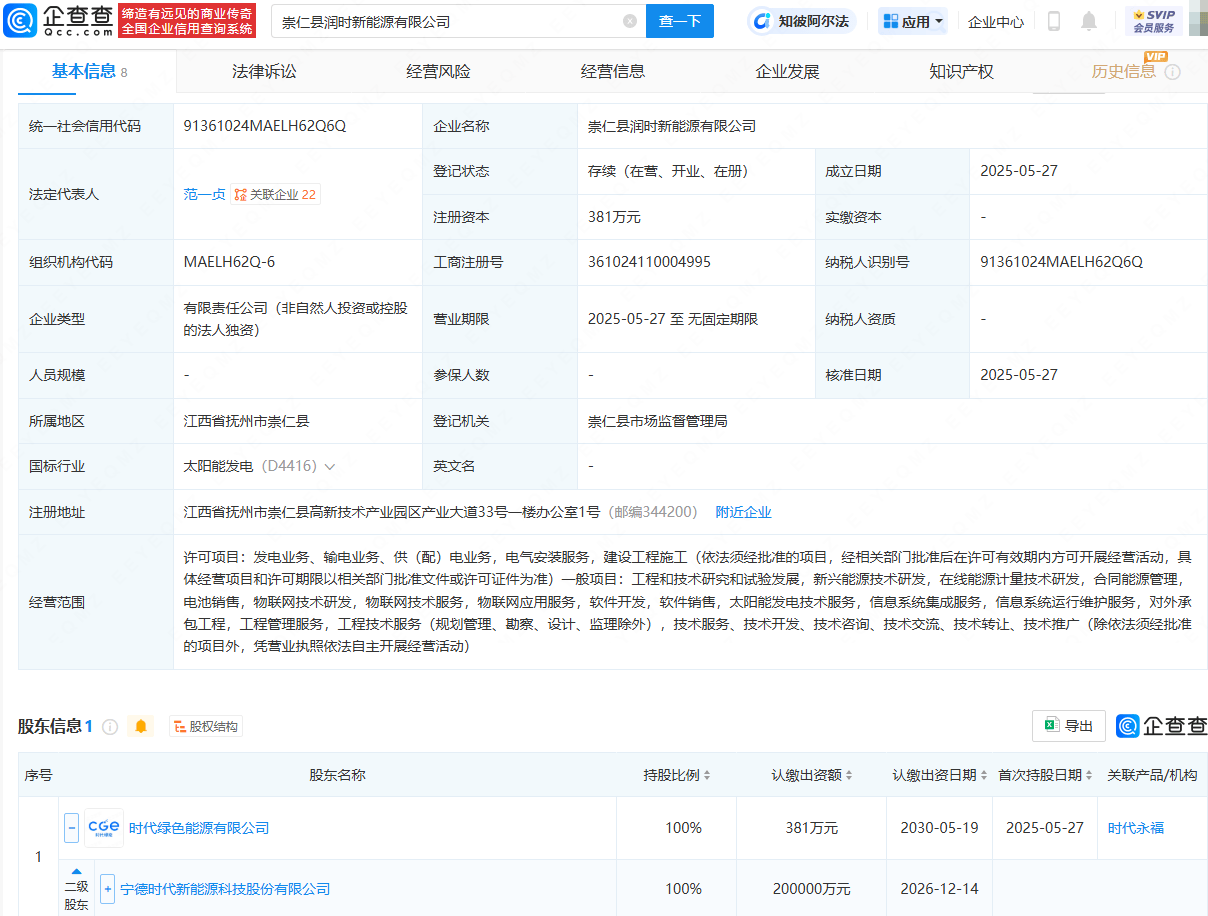The image size is (1208, 916).
Task: Open the user avatar in the header
Action: click(x=1197, y=21)
